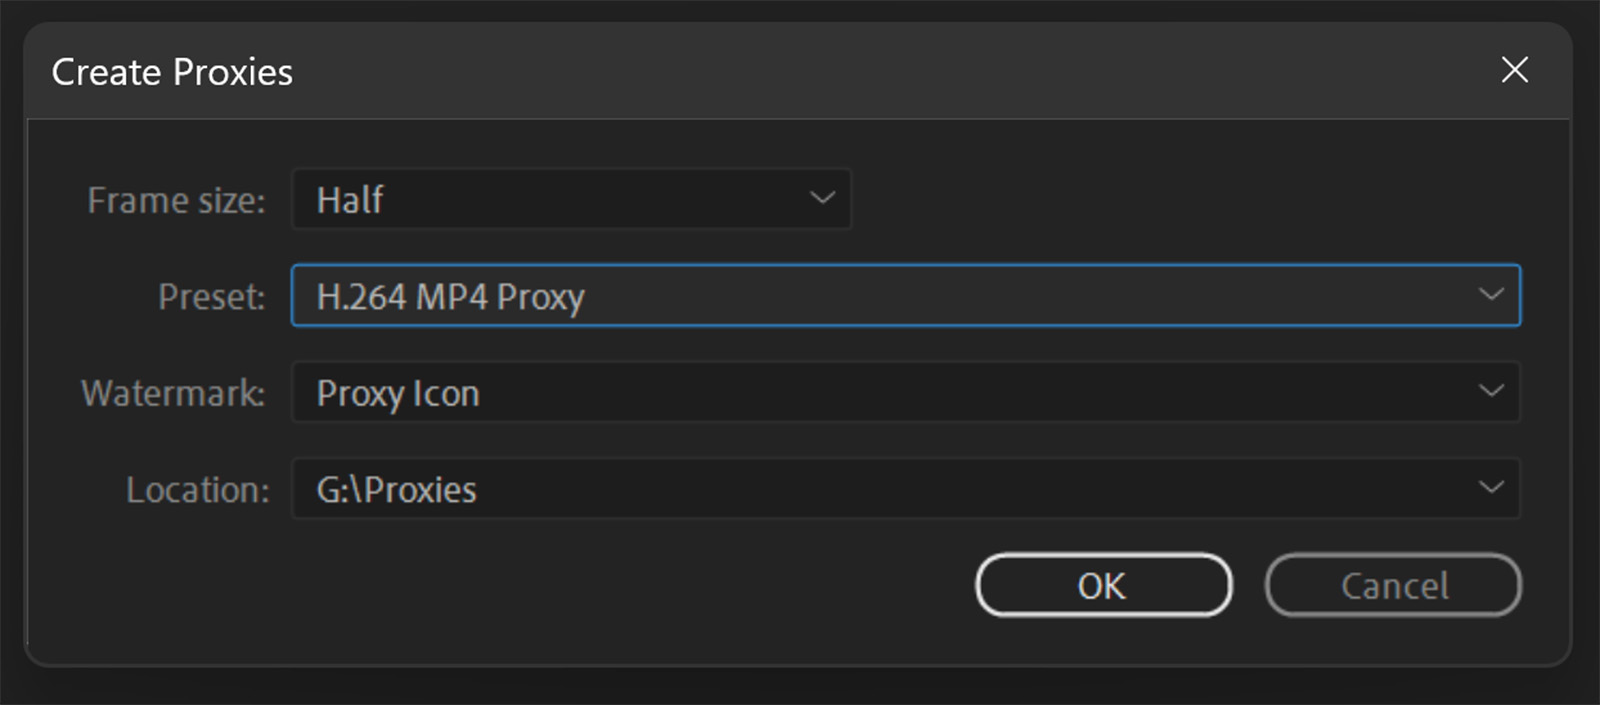Click the 'G:\Proxies' location path
Viewport: 1600px width, 705px height.
point(396,490)
